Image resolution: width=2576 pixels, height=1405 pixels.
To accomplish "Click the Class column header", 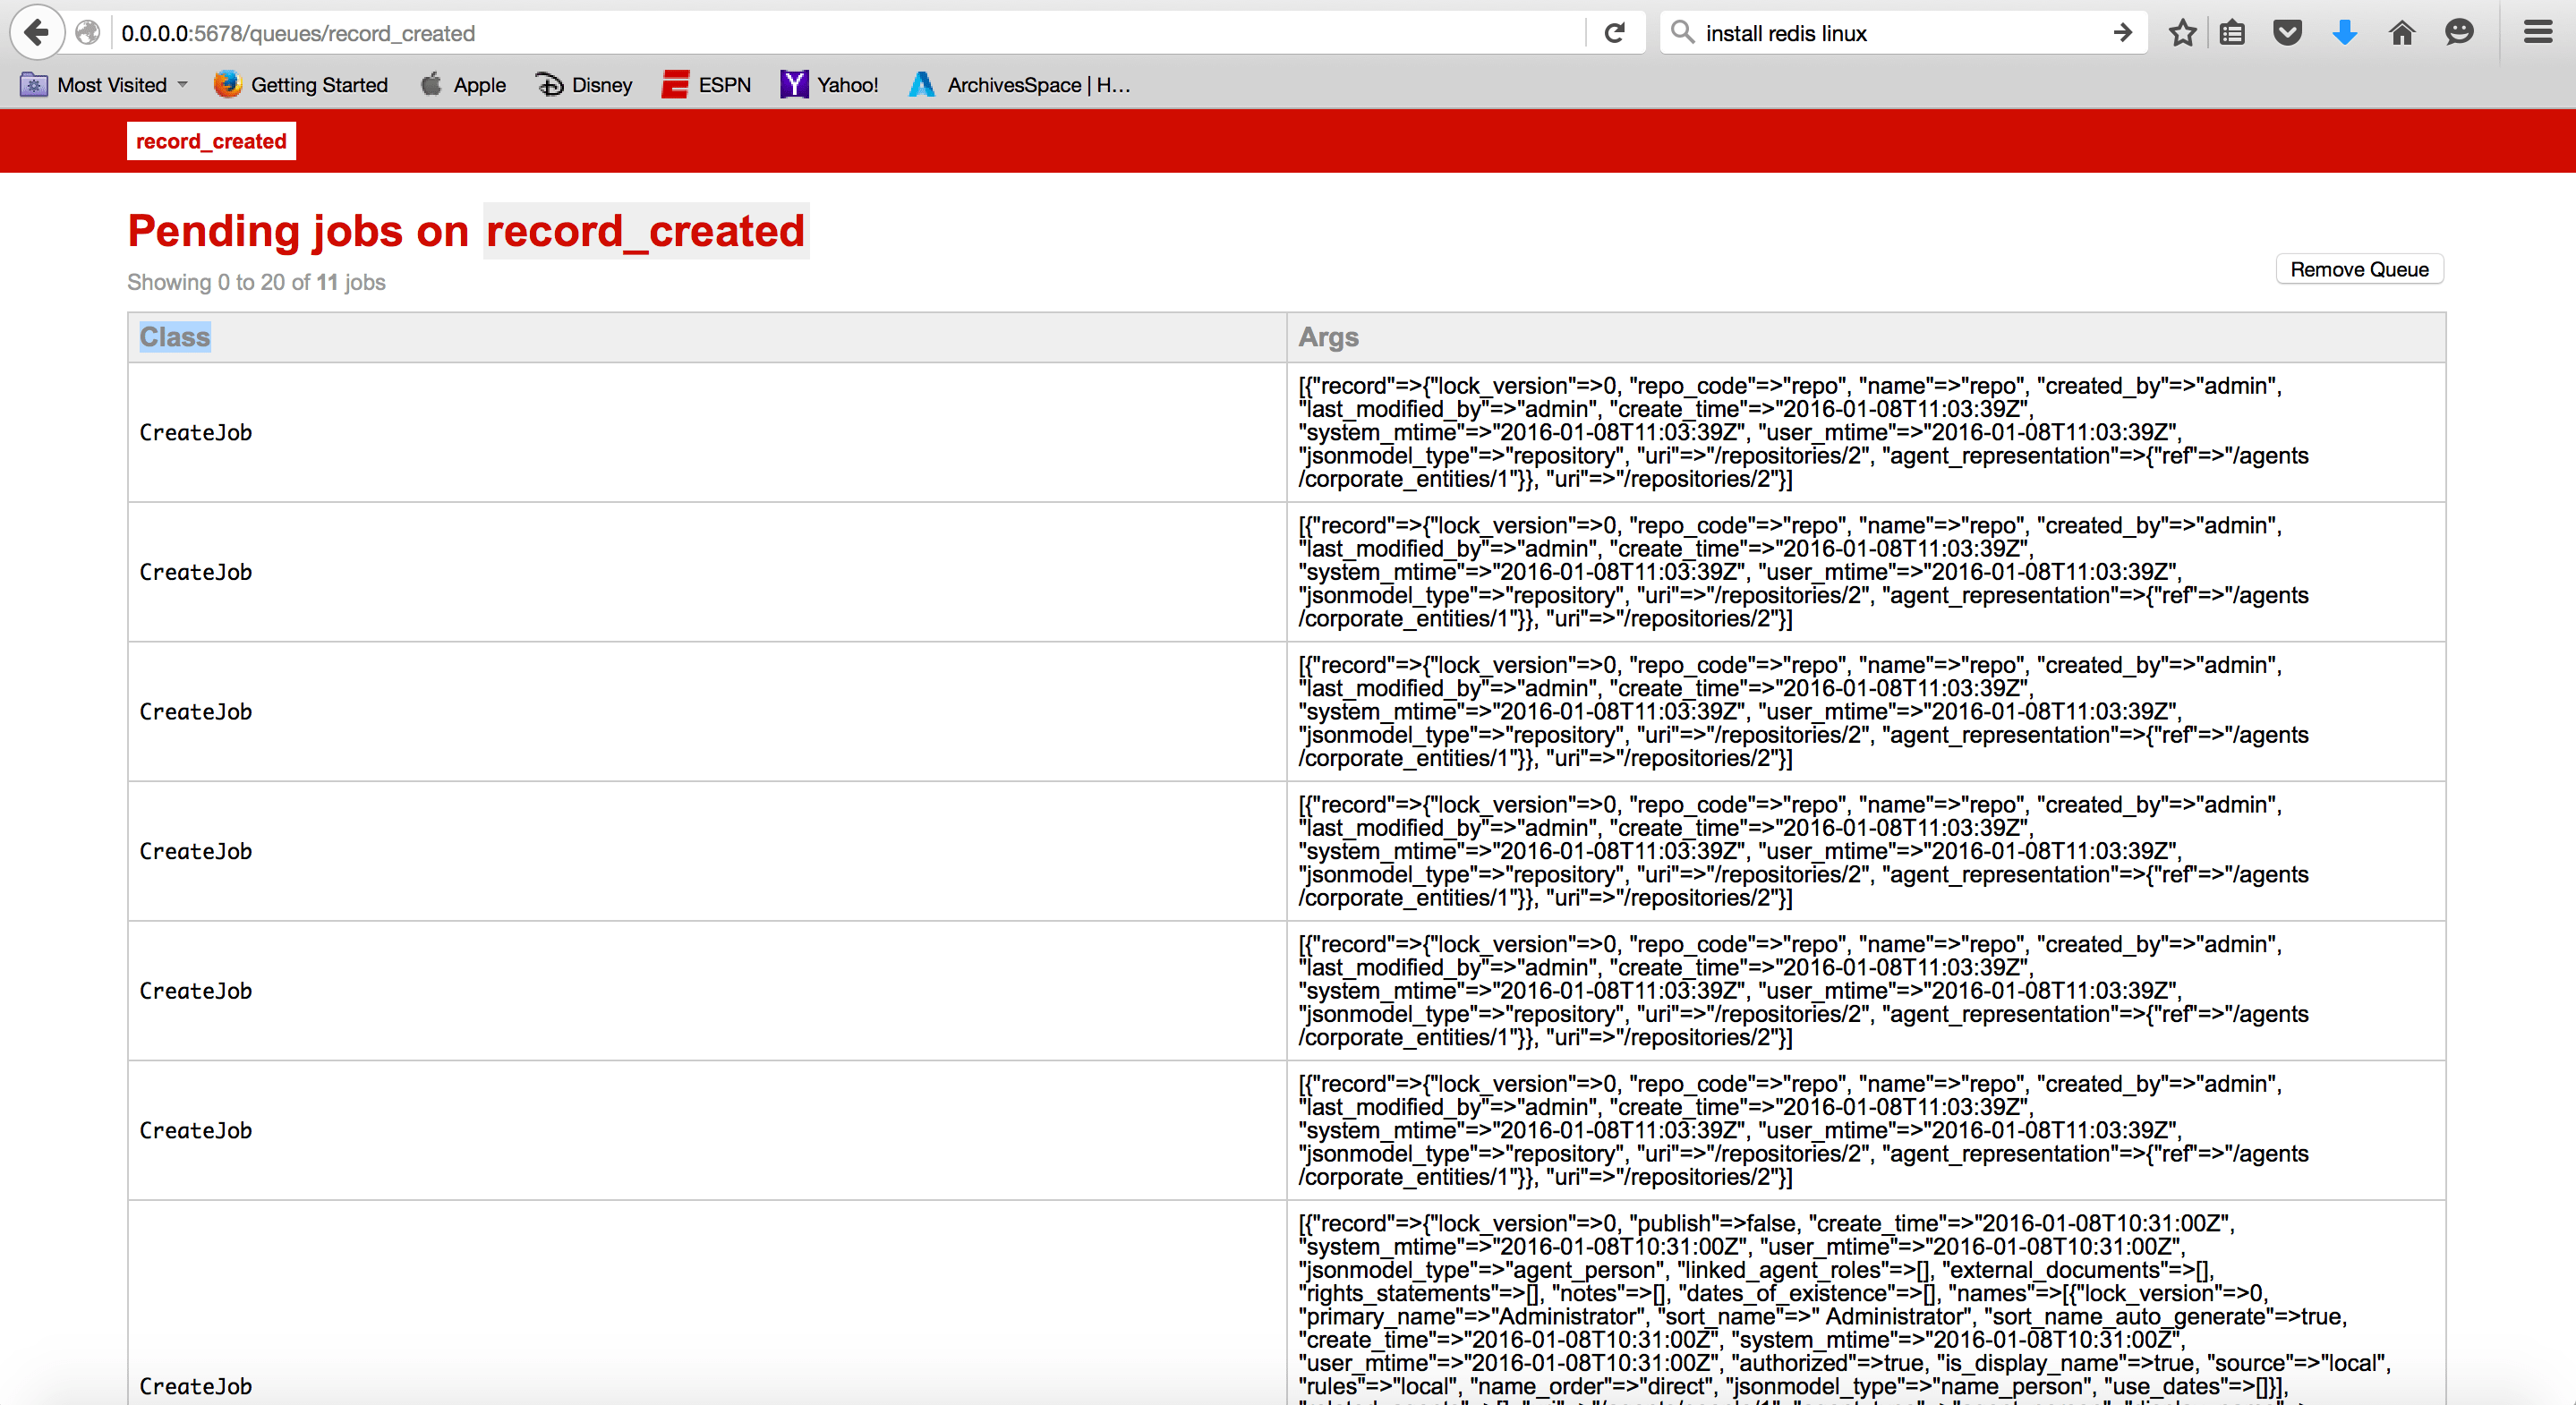I will click(x=175, y=337).
